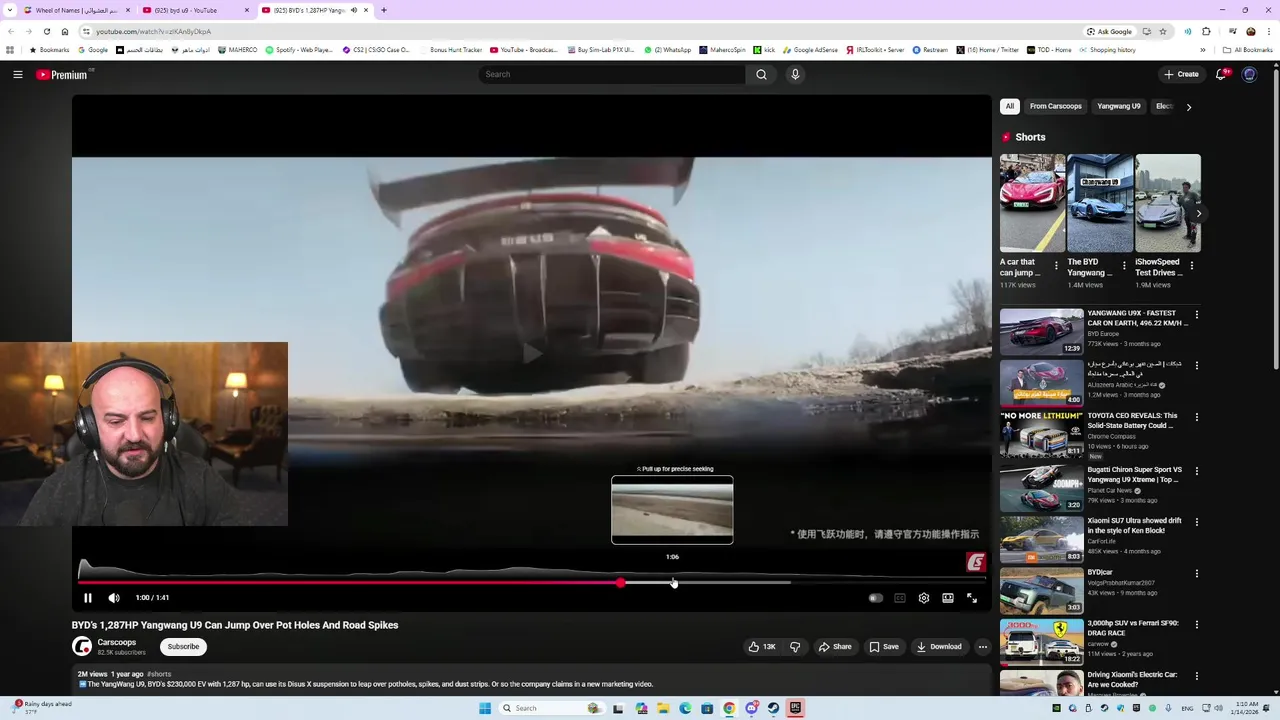1280x720 pixels.
Task: Open more actions ellipsis below video
Action: [982, 647]
